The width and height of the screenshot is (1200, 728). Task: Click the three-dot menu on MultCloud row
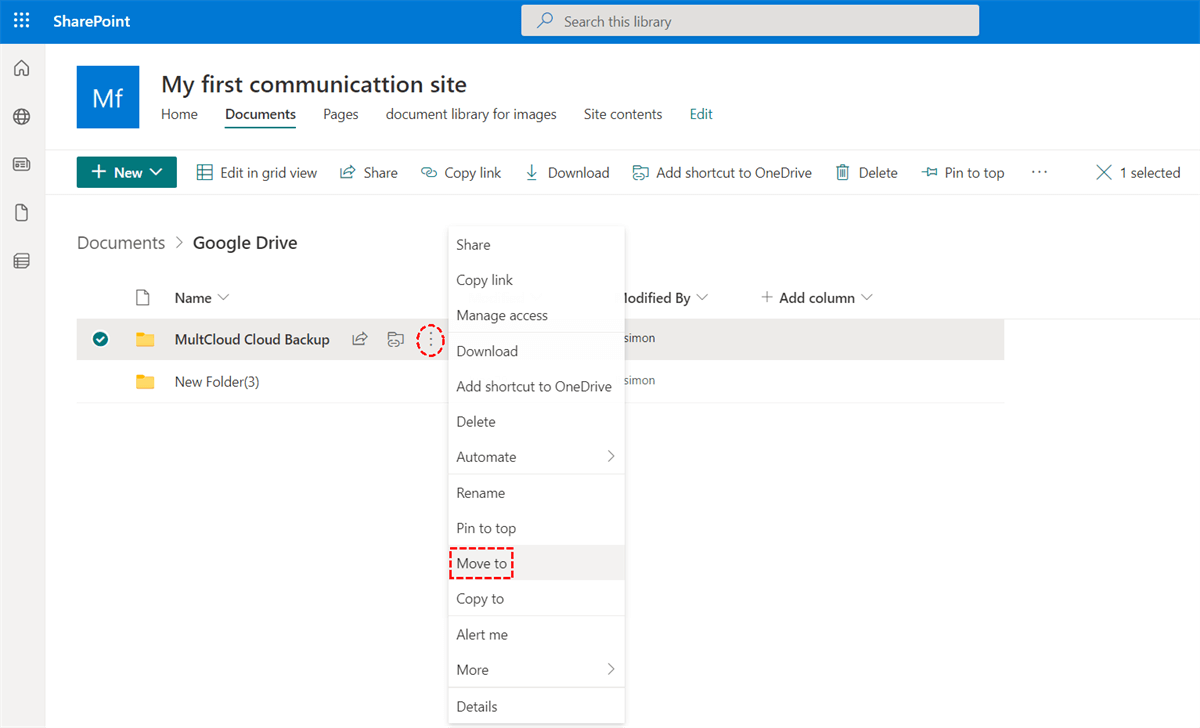click(430, 340)
